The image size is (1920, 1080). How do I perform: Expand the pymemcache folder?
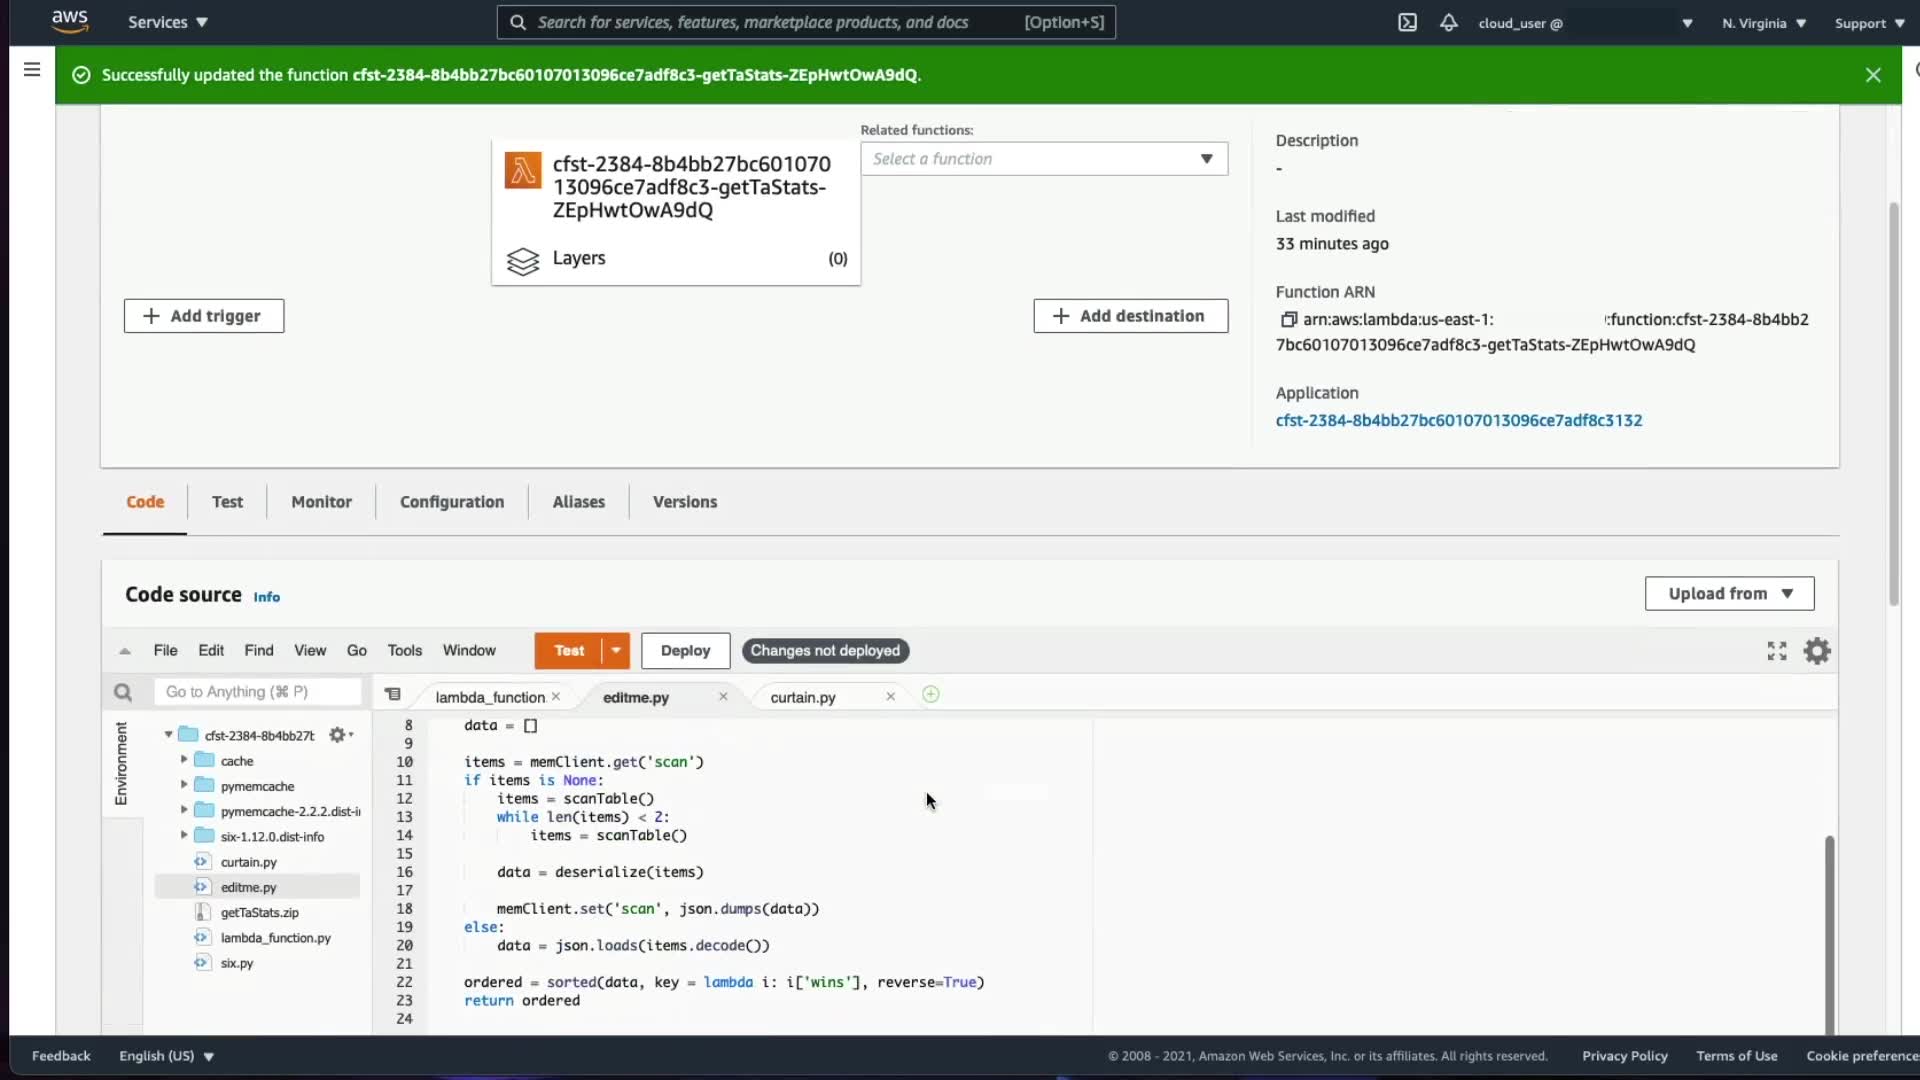(x=184, y=785)
